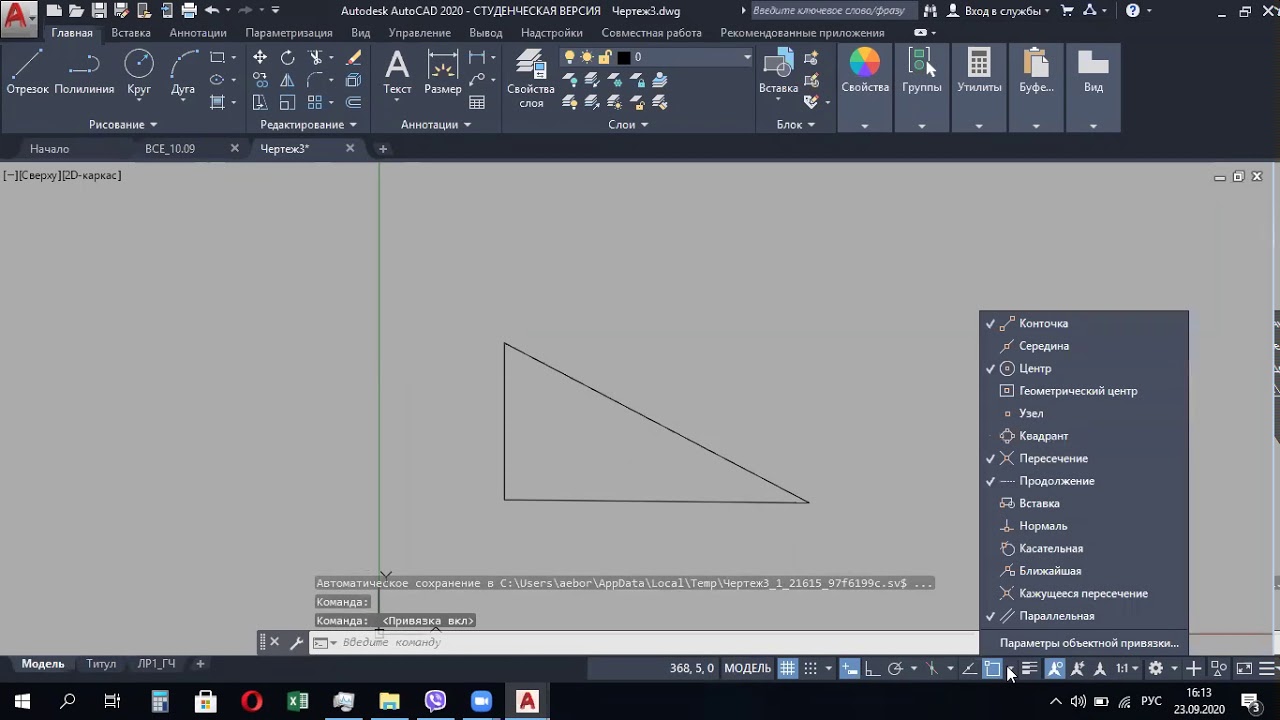
Task: Toggle ortho mode in status bar
Action: [x=872, y=668]
